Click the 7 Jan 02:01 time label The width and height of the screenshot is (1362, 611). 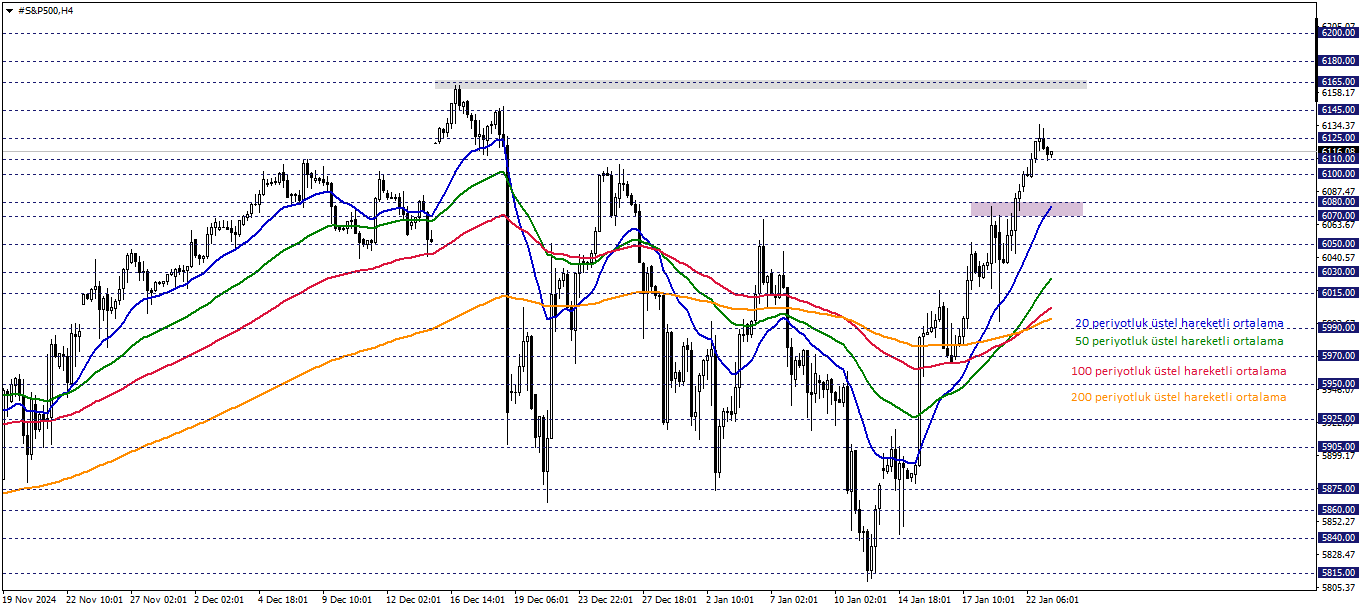795,600
